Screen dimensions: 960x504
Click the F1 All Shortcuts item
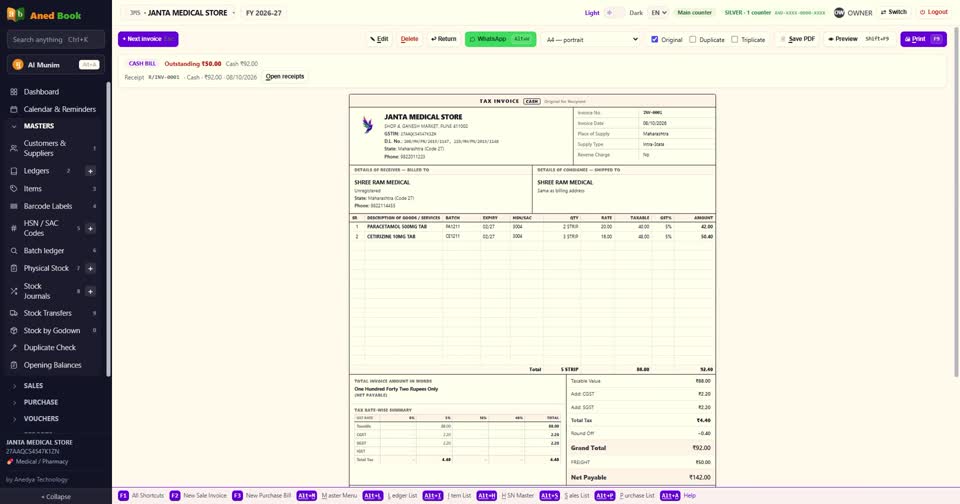(x=141, y=495)
